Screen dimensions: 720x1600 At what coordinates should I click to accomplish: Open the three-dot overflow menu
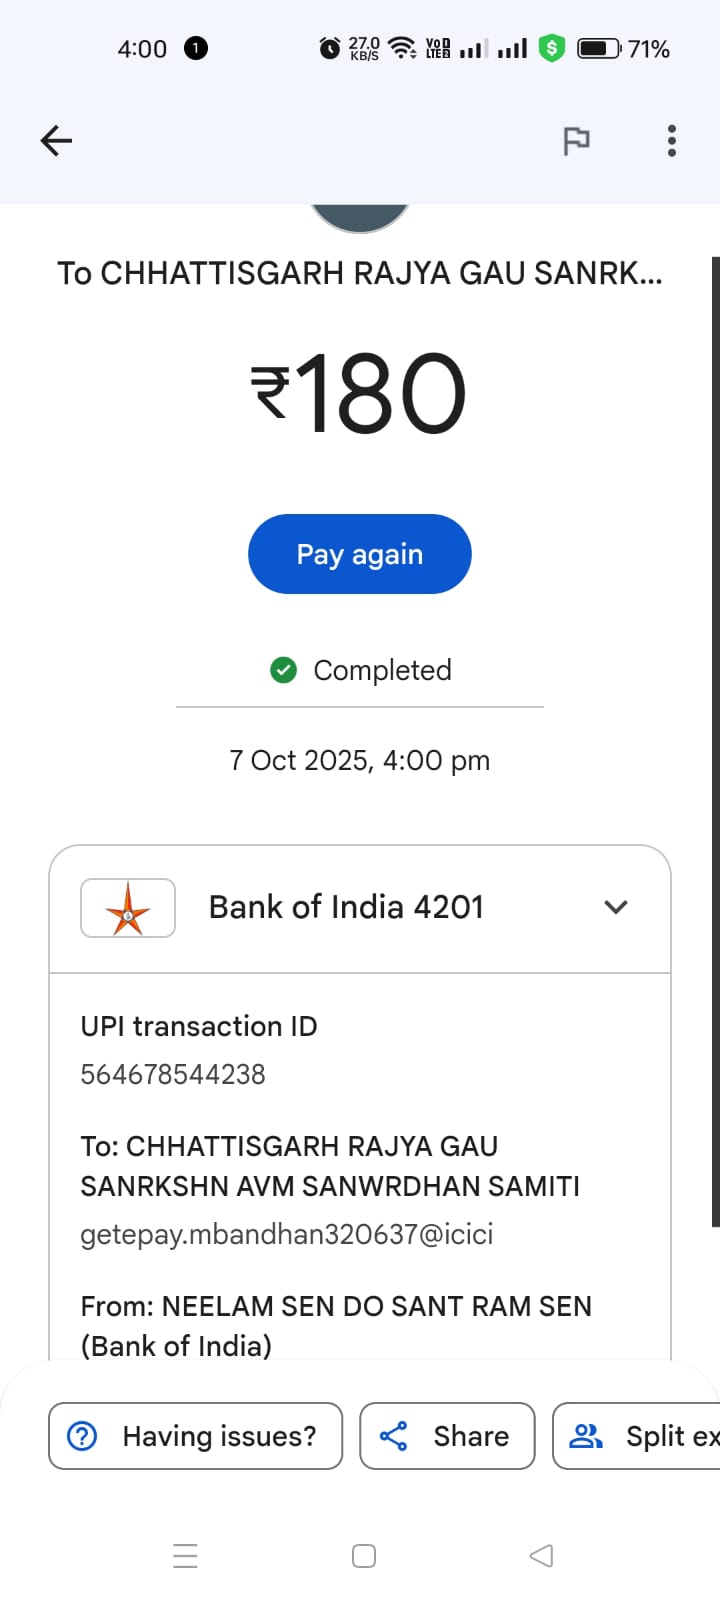coord(672,141)
